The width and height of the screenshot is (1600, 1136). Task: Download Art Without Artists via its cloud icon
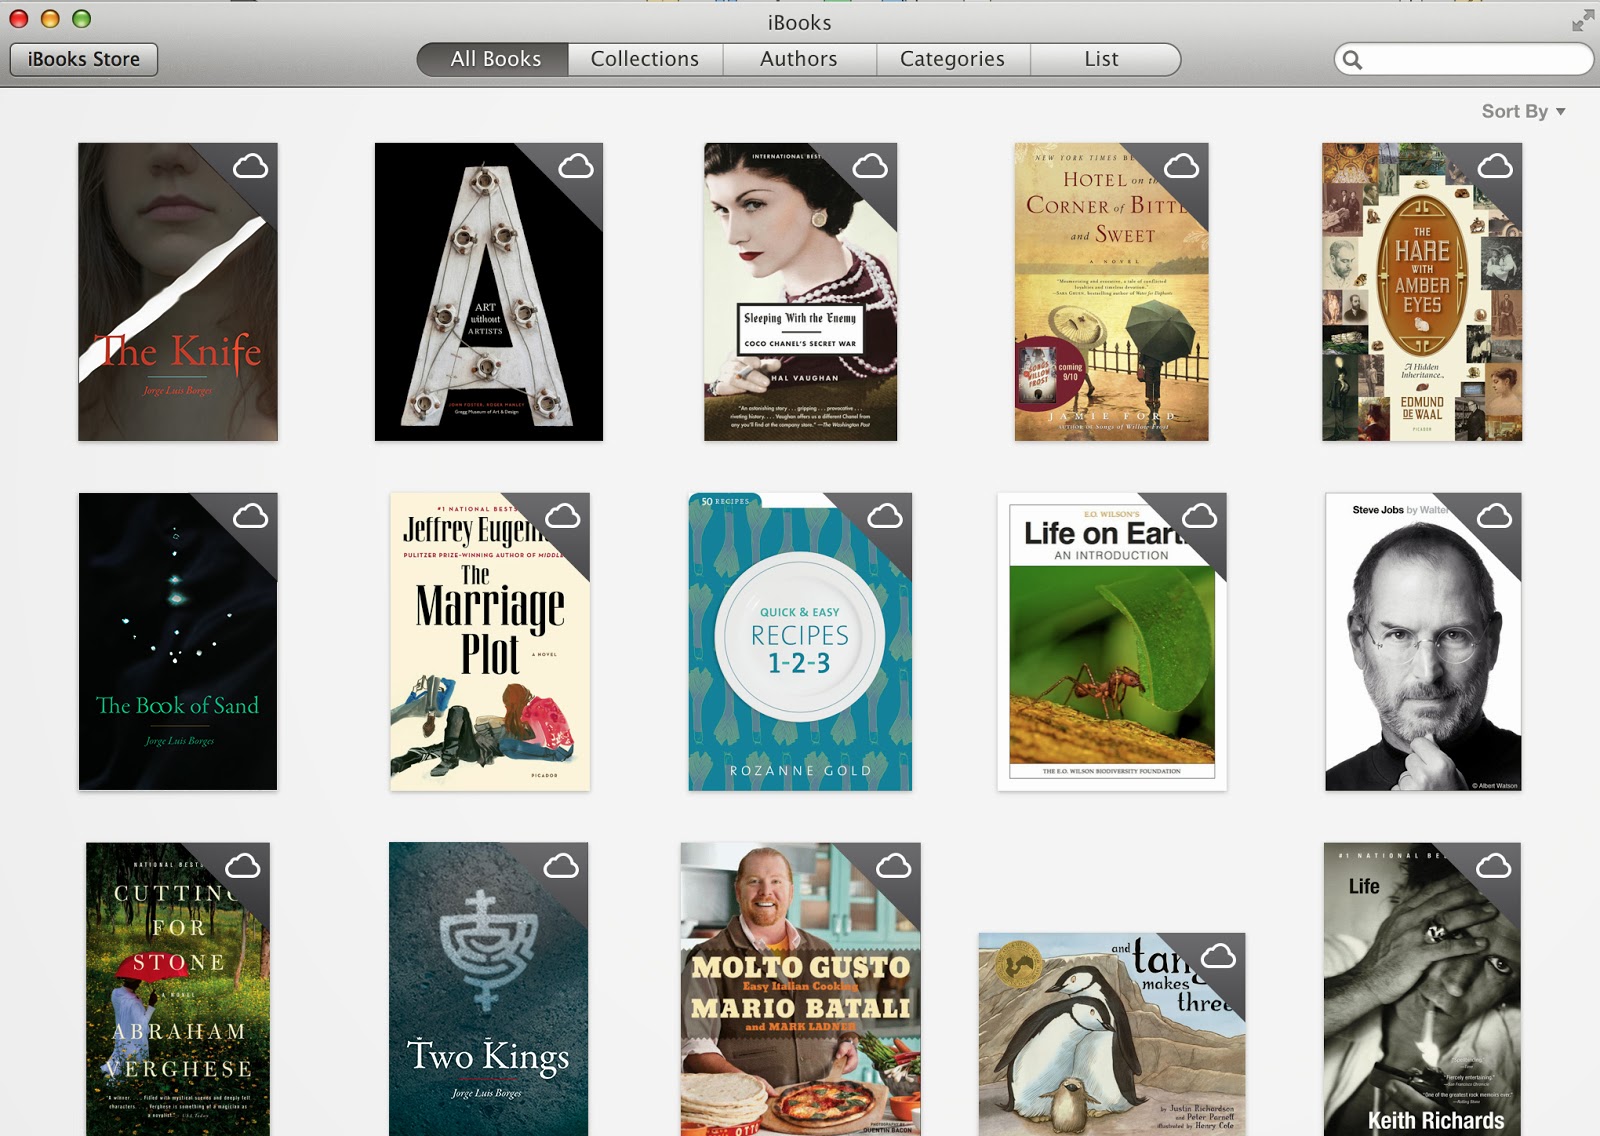click(576, 166)
